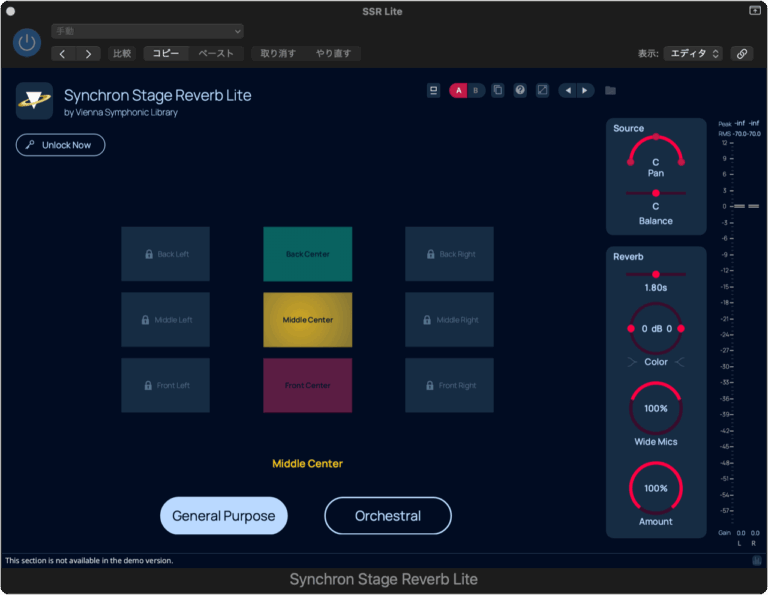Toggle the plugin power bypass button

coord(27,43)
